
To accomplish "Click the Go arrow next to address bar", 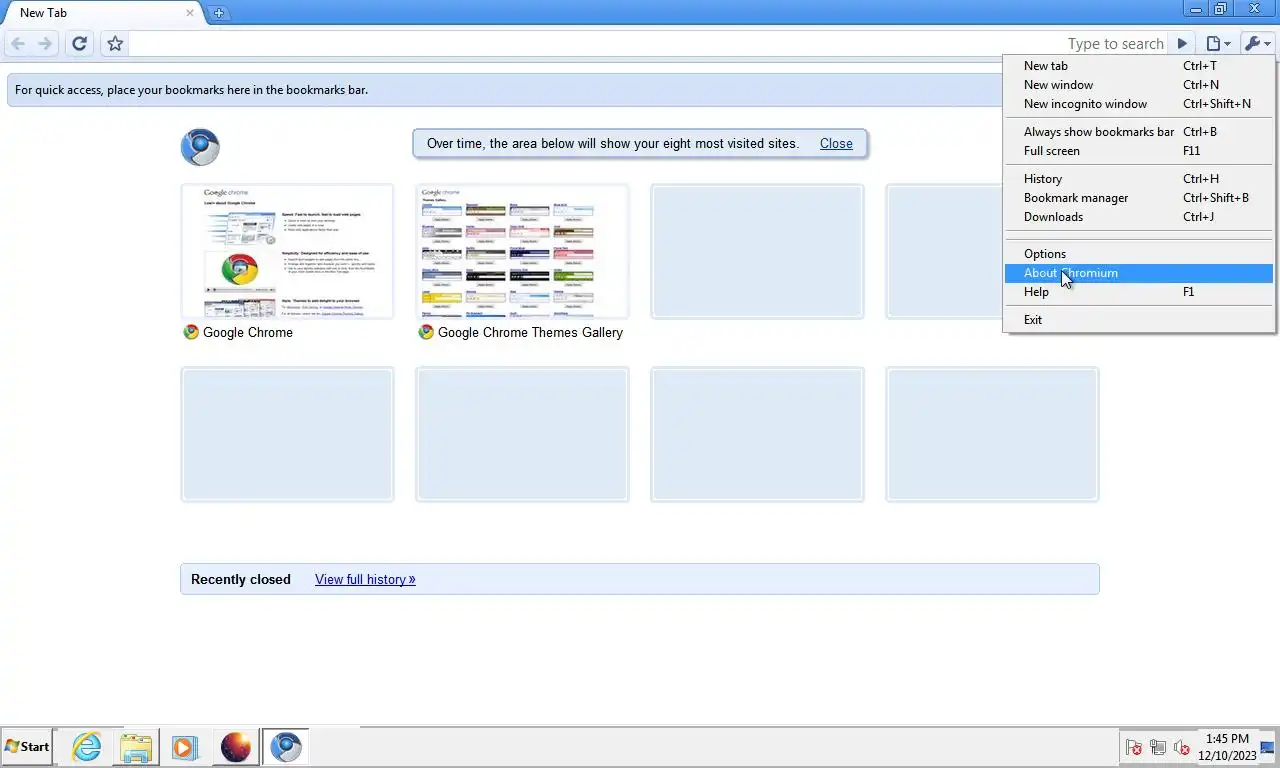I will pos(1182,44).
